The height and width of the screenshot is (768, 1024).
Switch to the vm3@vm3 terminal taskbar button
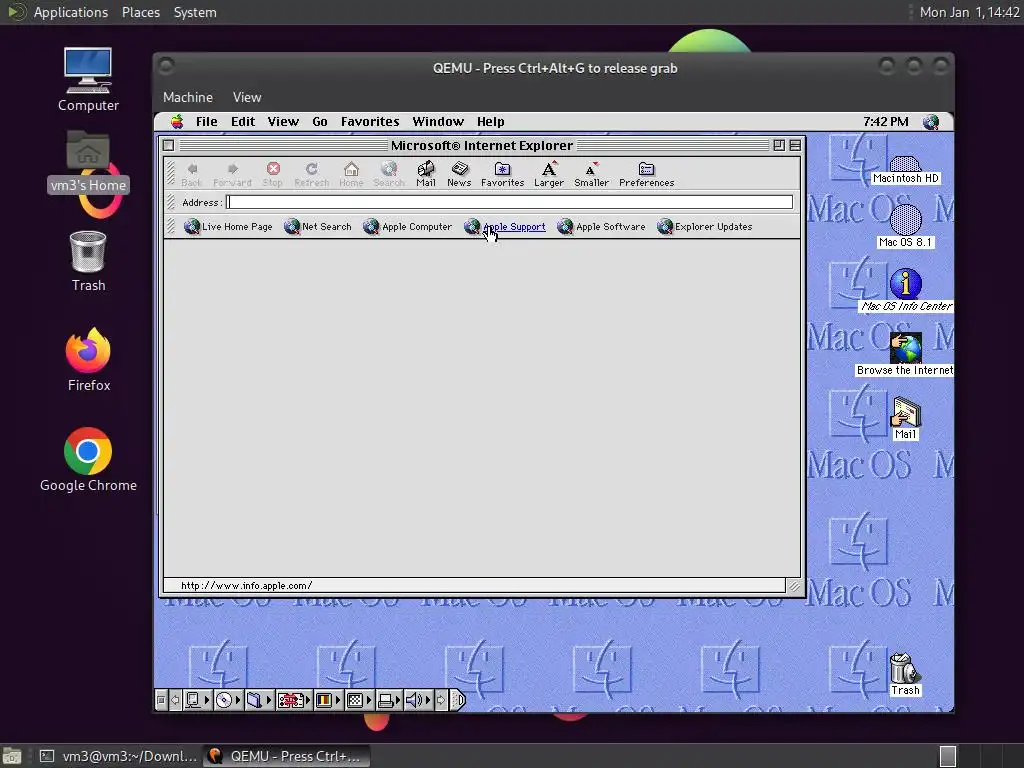click(118, 756)
